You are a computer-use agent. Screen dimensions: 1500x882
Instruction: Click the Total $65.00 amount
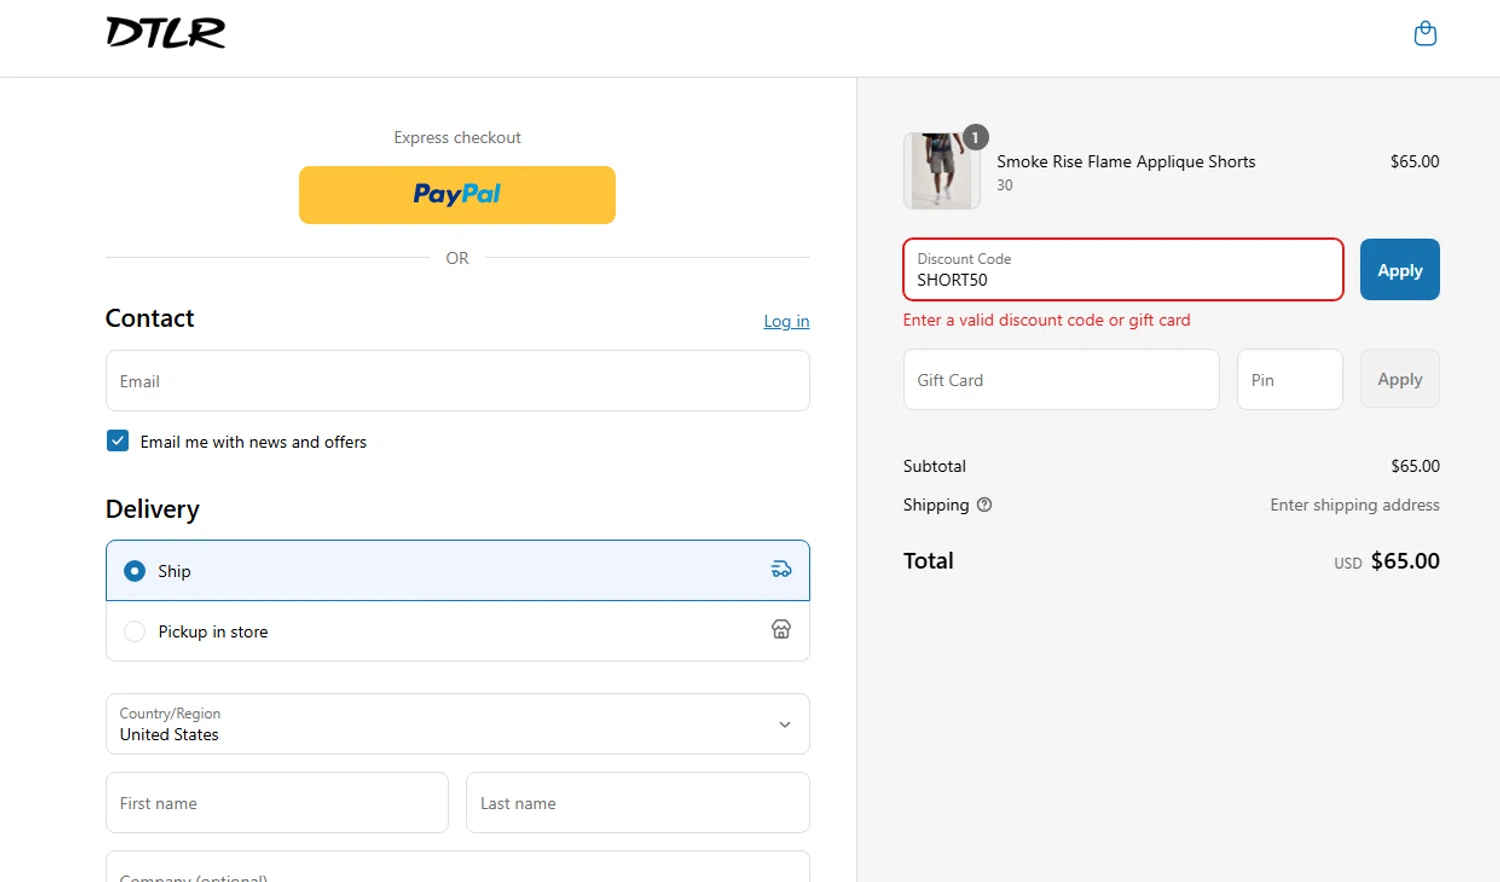(1404, 561)
